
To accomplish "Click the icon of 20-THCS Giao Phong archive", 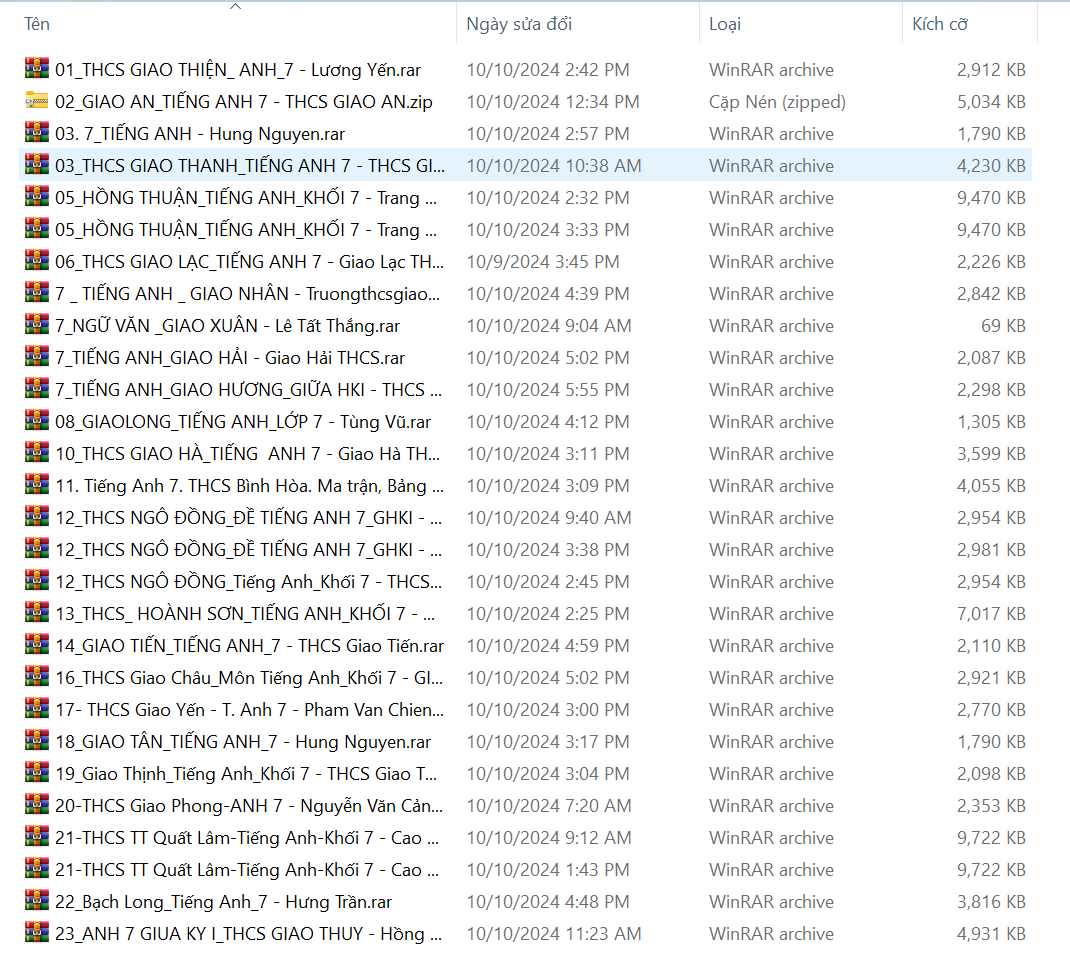I will point(36,805).
